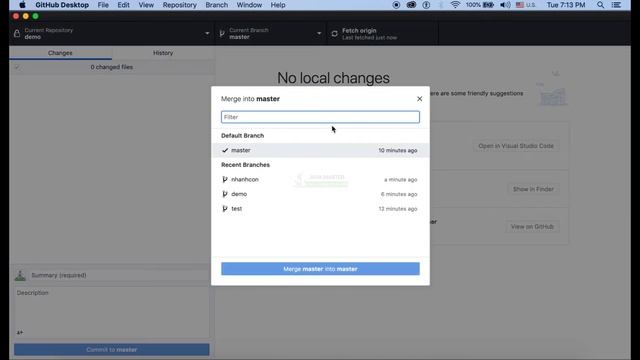The width and height of the screenshot is (640, 360).
Task: Open the Branch menu
Action: click(216, 5)
